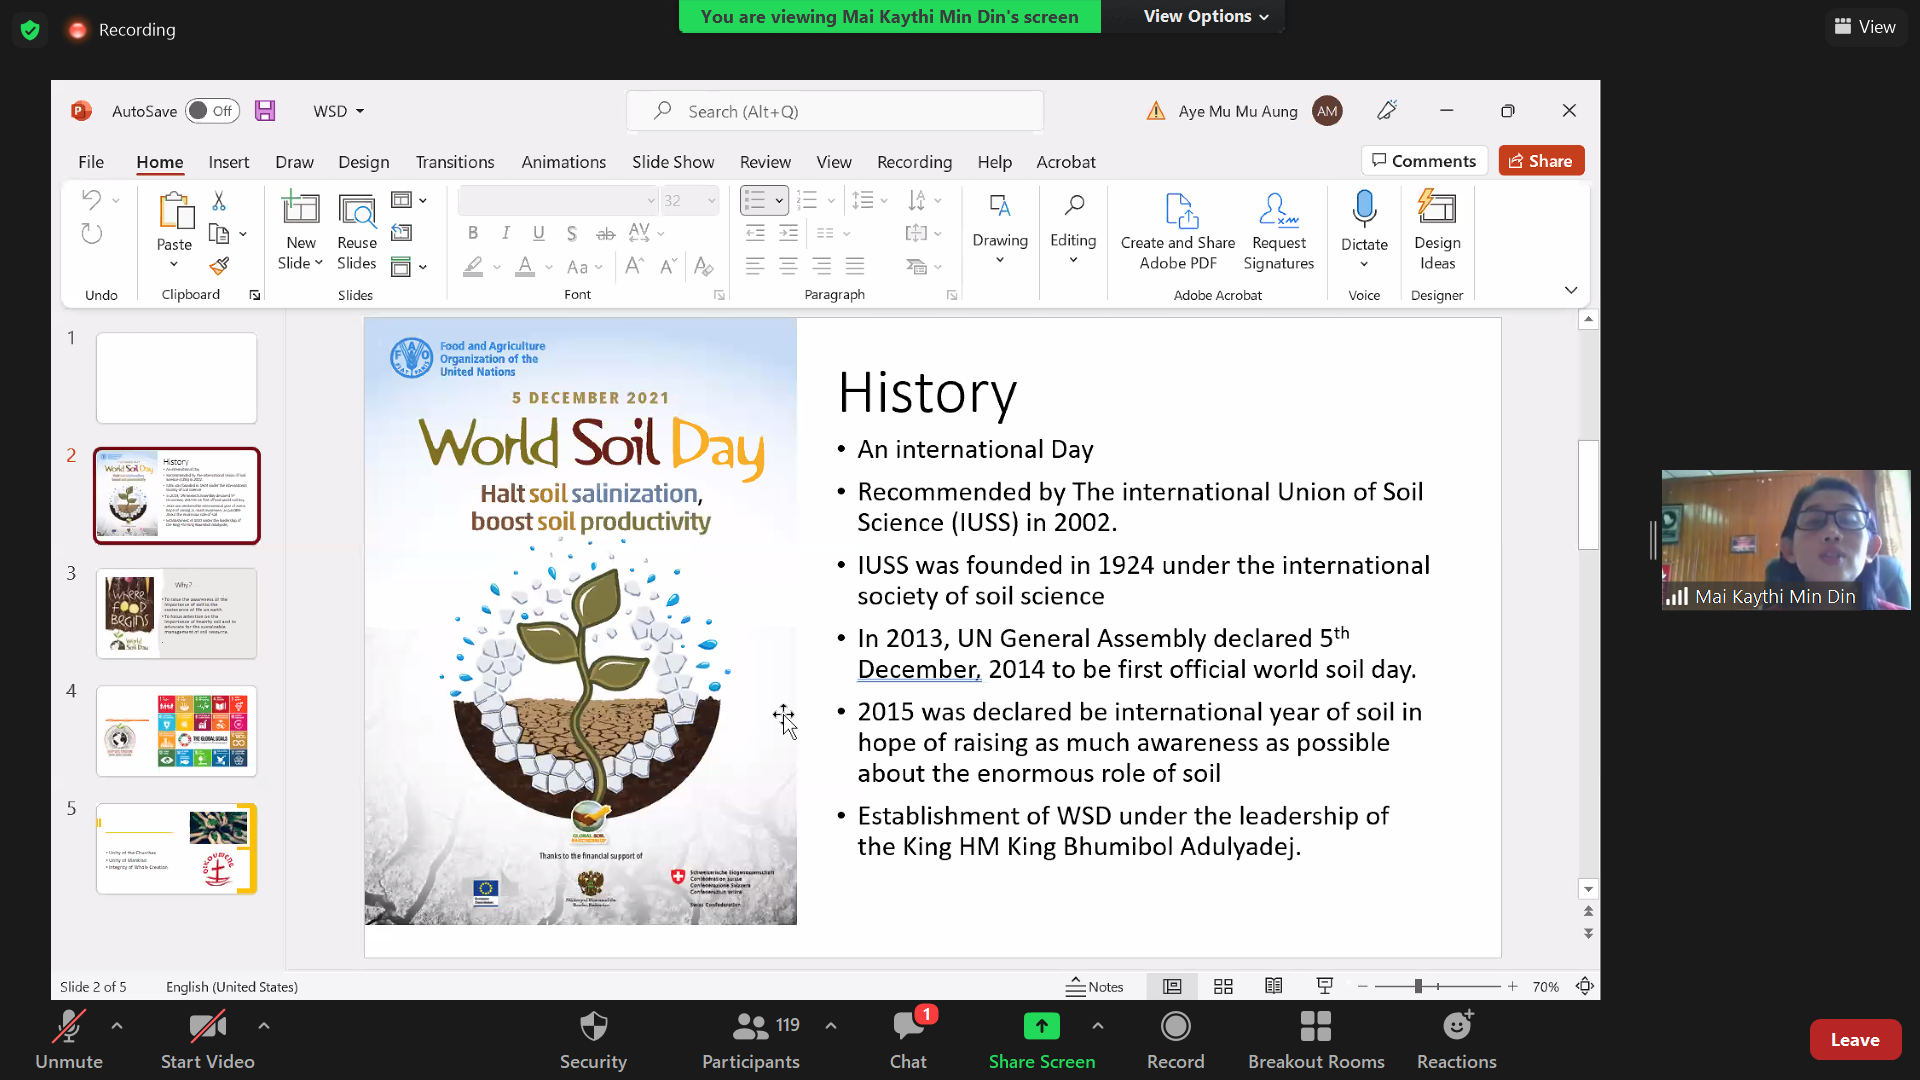
Task: Click the Comments button
Action: [1424, 161]
